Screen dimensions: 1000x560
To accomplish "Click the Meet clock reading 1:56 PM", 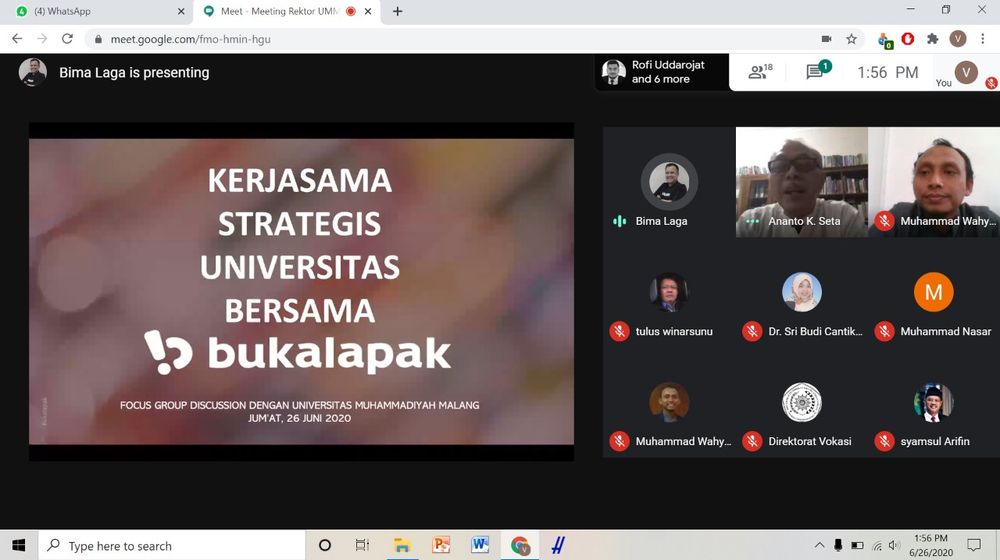I will [887, 72].
